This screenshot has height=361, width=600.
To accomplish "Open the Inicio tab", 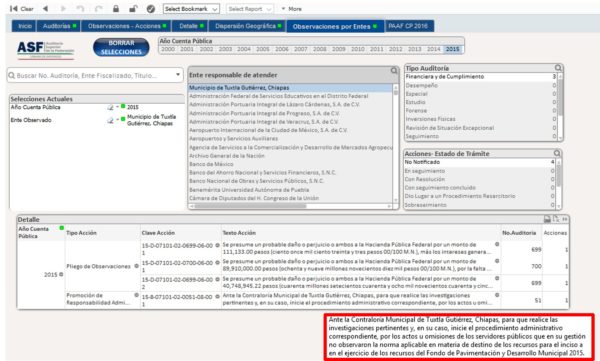I will click(24, 26).
